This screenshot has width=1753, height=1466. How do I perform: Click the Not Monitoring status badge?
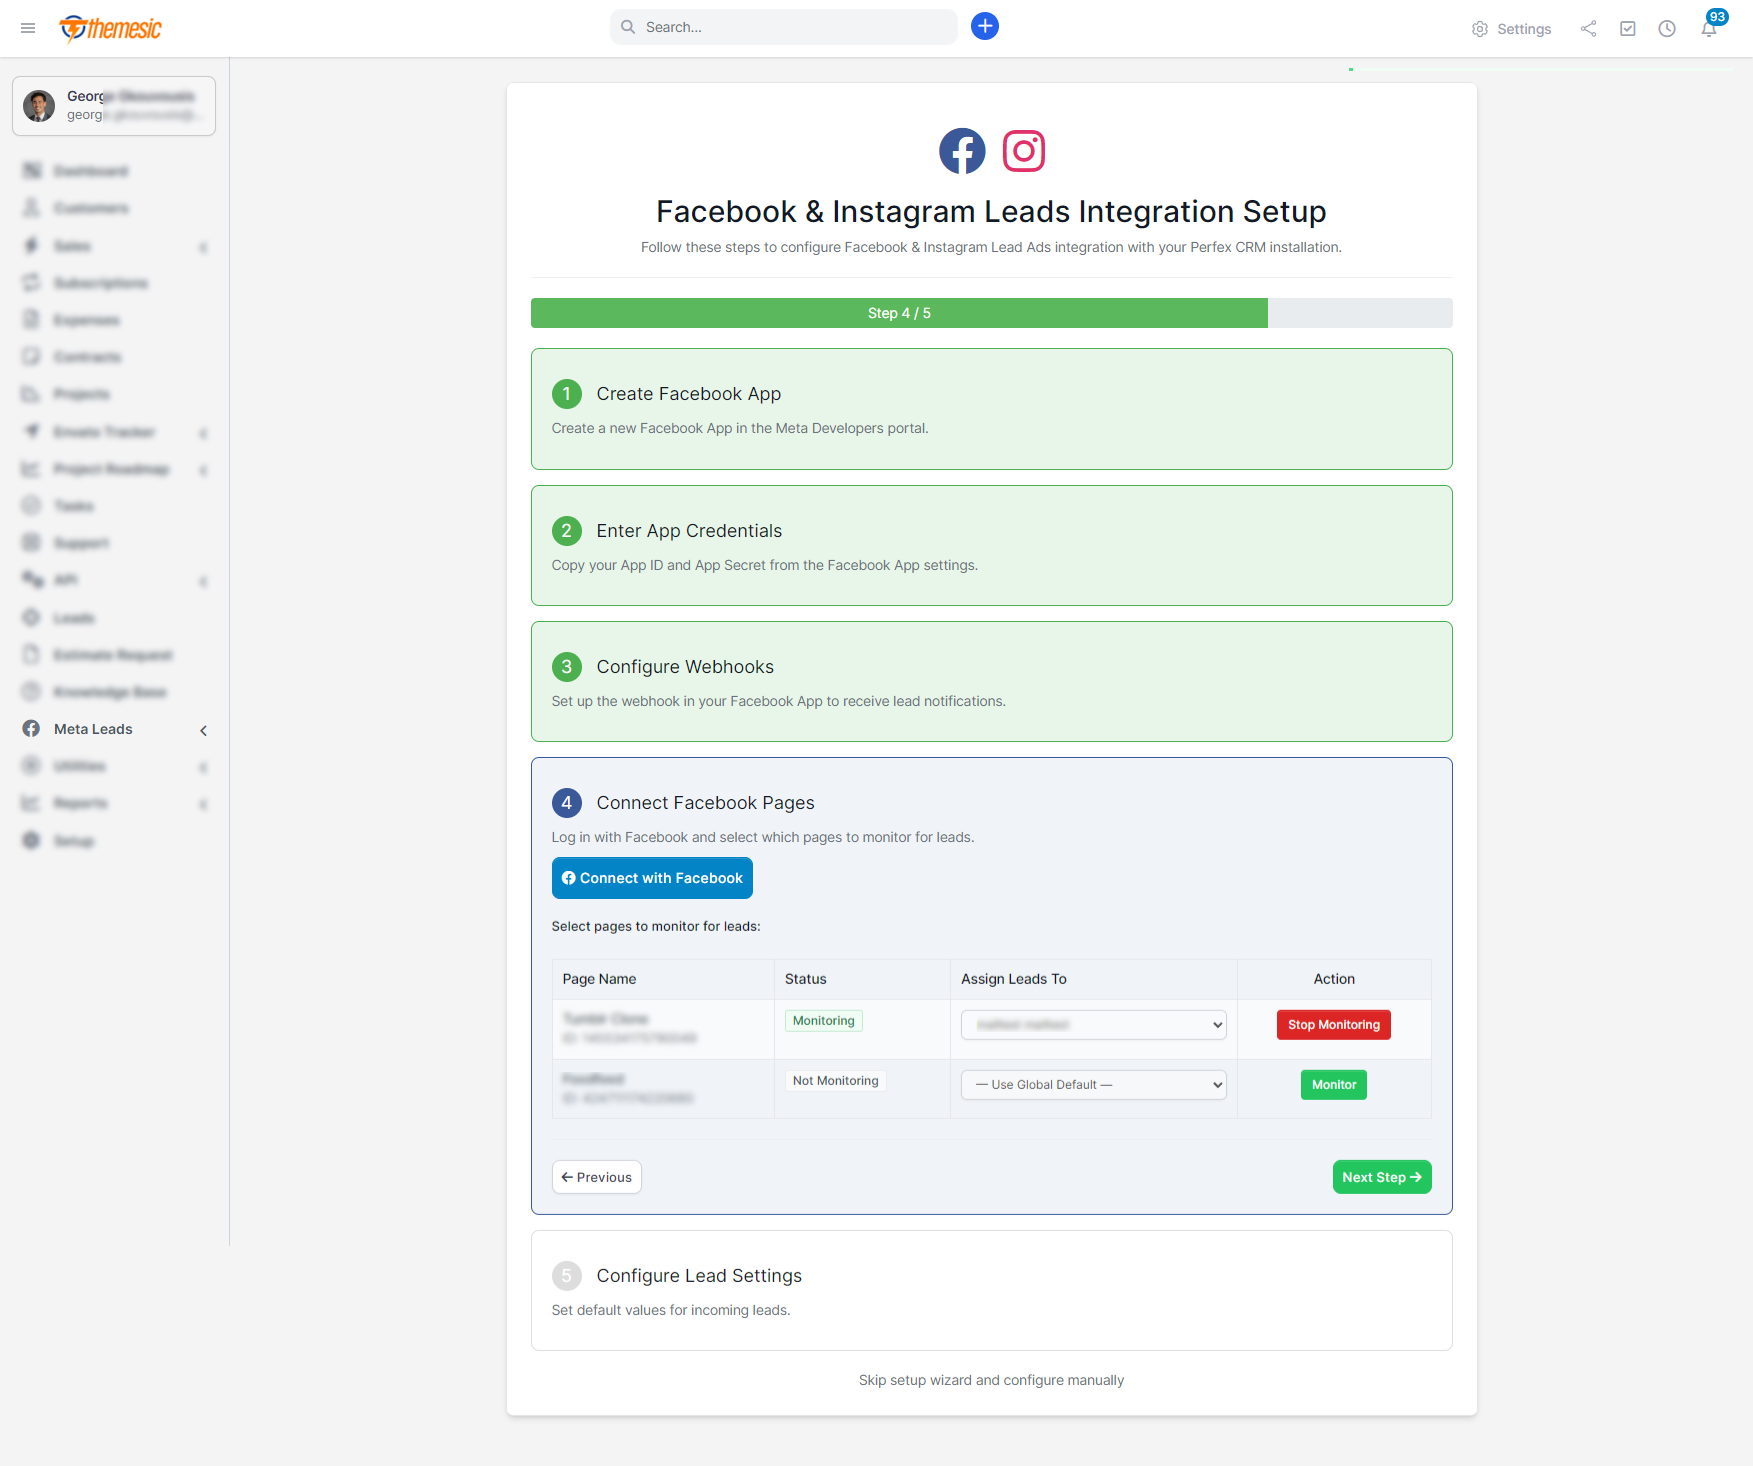[836, 1081]
